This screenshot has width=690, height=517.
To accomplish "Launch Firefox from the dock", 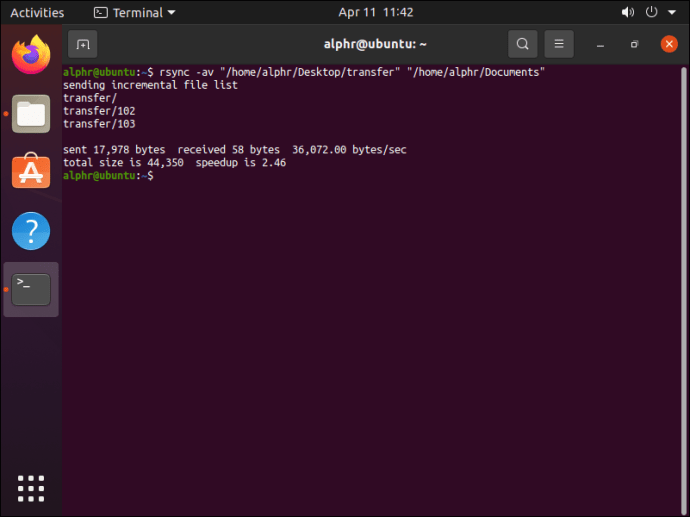I will click(31, 55).
